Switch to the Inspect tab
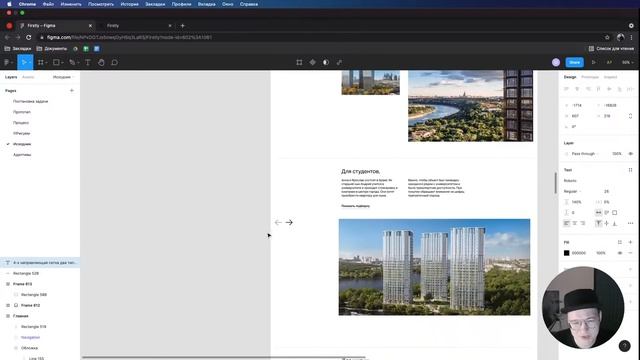This screenshot has height=360, width=640. [x=610, y=77]
